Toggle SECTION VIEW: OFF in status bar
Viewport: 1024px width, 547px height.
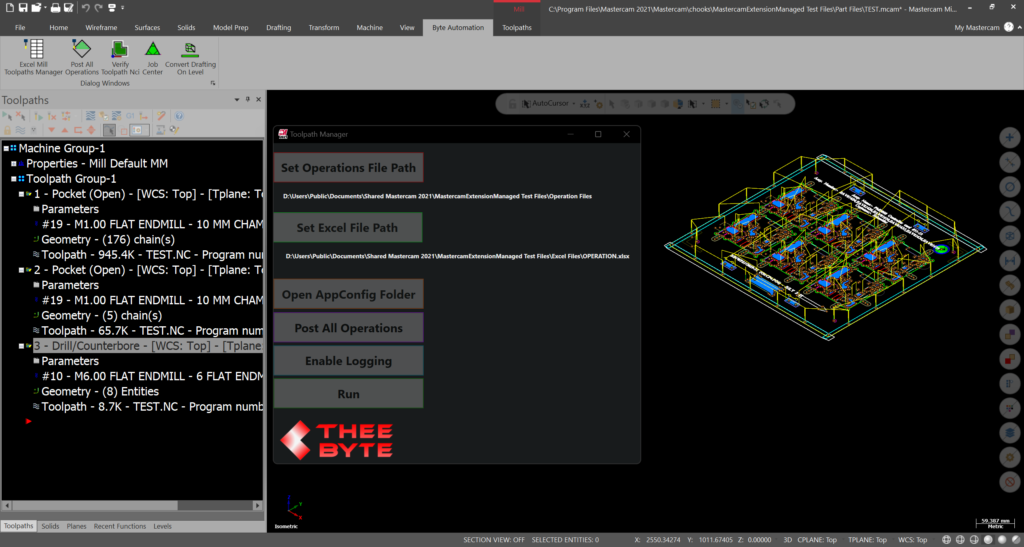point(494,540)
